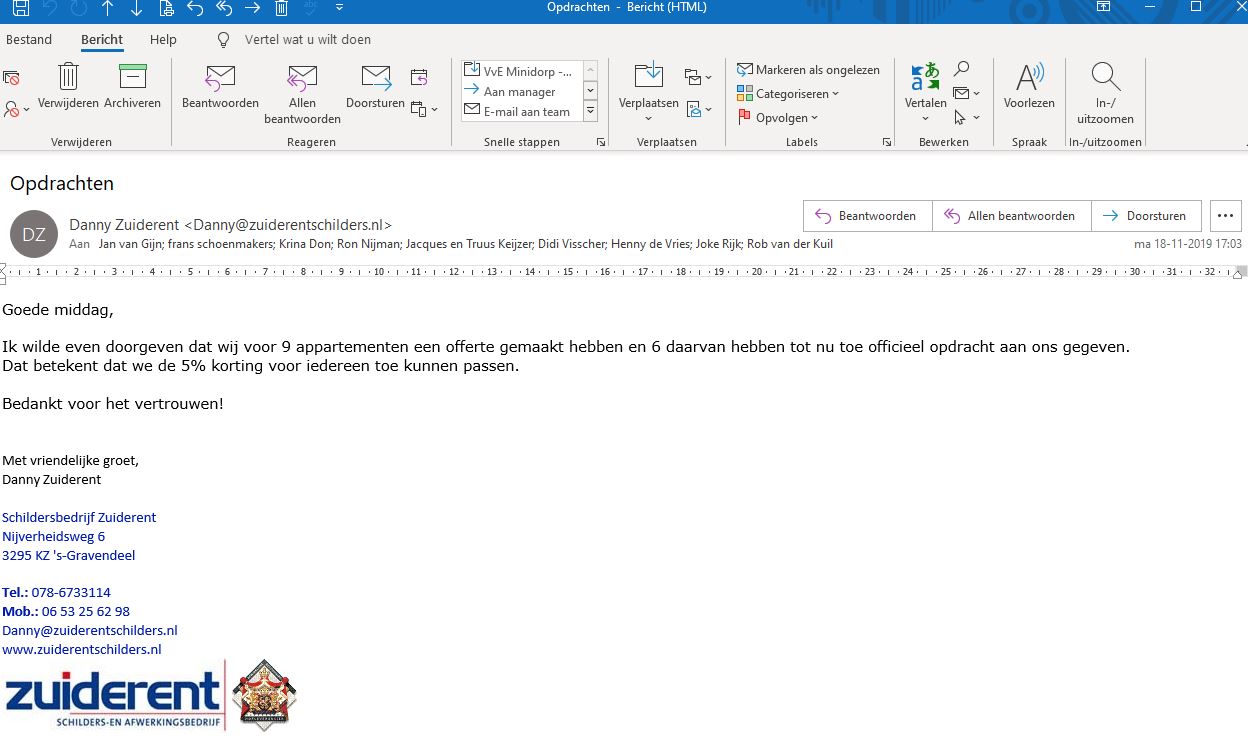The height and width of the screenshot is (751, 1248).
Task: Click the save icon in quick access toolbar
Action: click(21, 8)
